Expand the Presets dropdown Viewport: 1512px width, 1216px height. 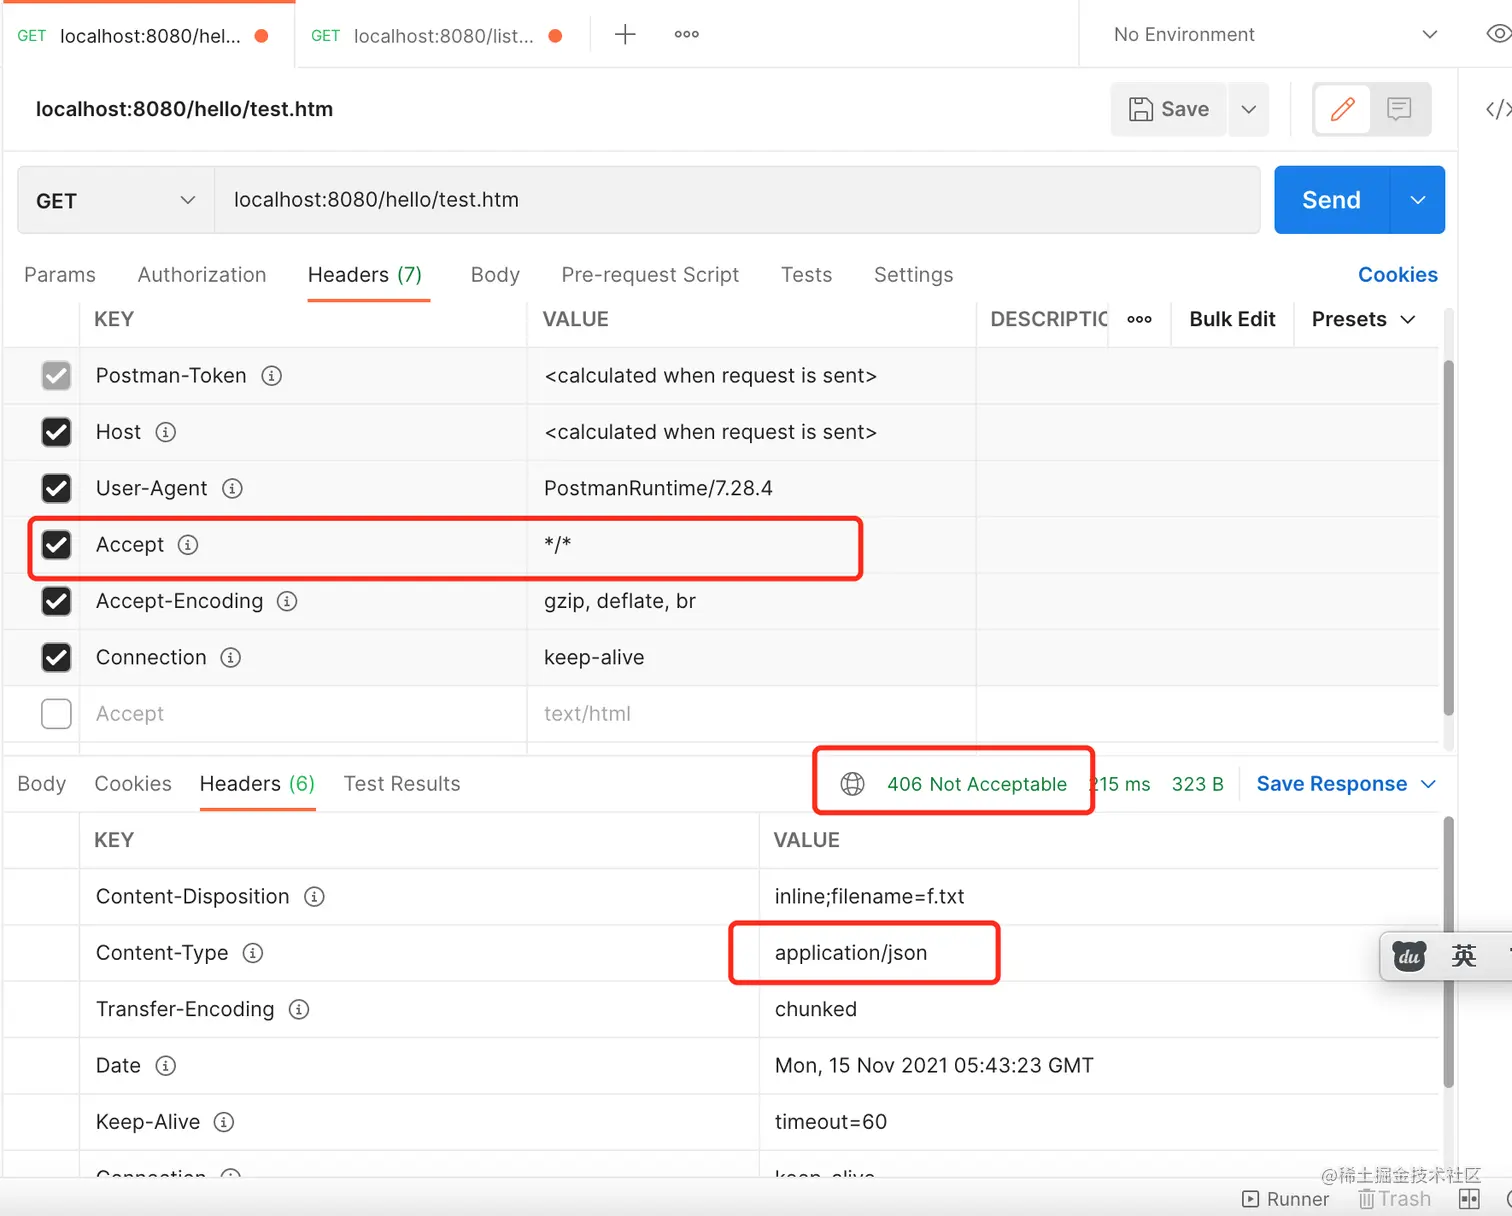[1363, 319]
